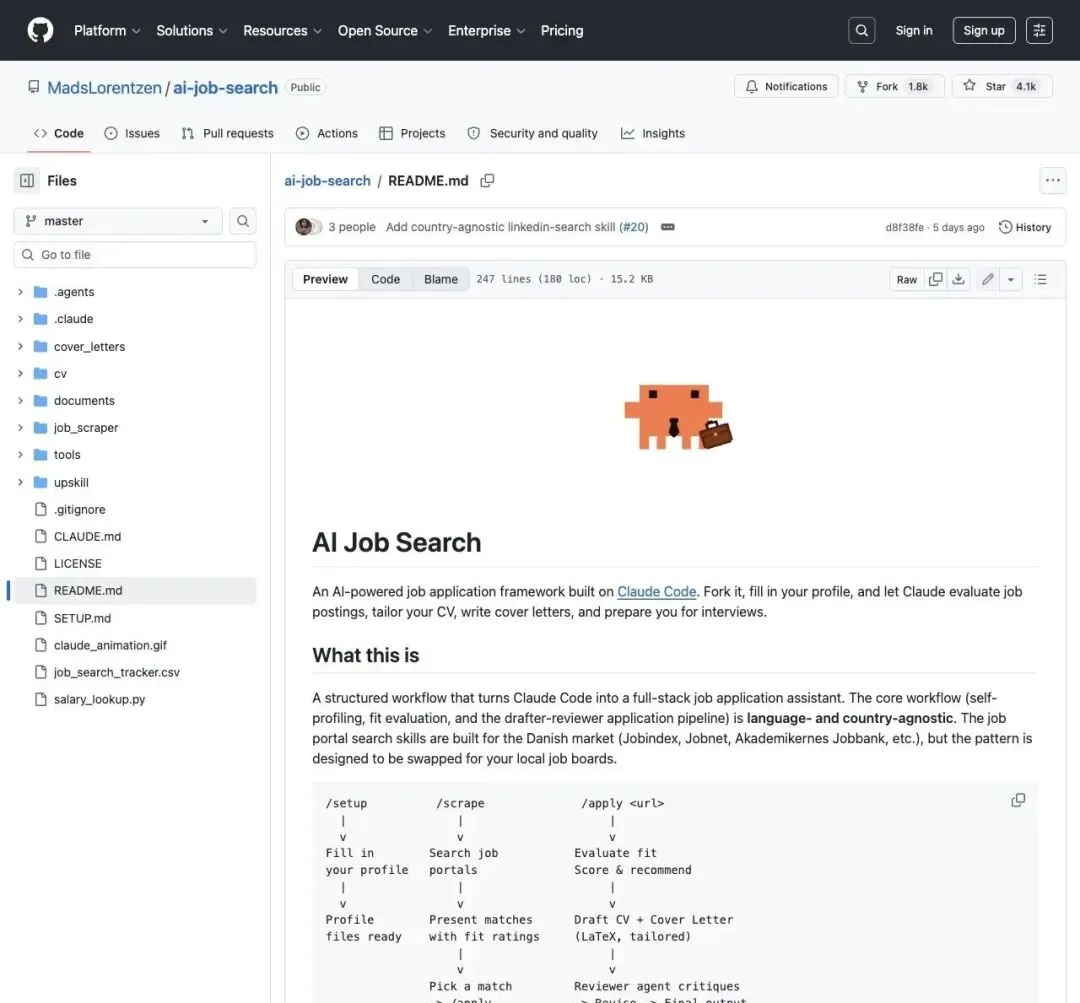Open salary_lookup.py file
Image resolution: width=1080 pixels, height=1003 pixels.
pos(99,699)
